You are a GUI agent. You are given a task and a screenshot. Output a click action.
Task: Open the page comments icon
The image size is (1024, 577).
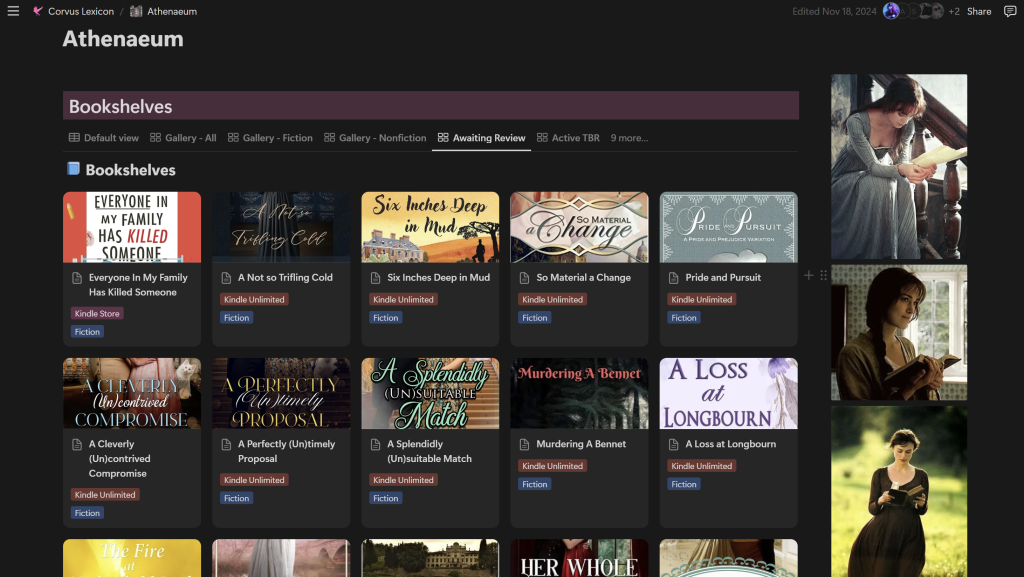click(1009, 11)
